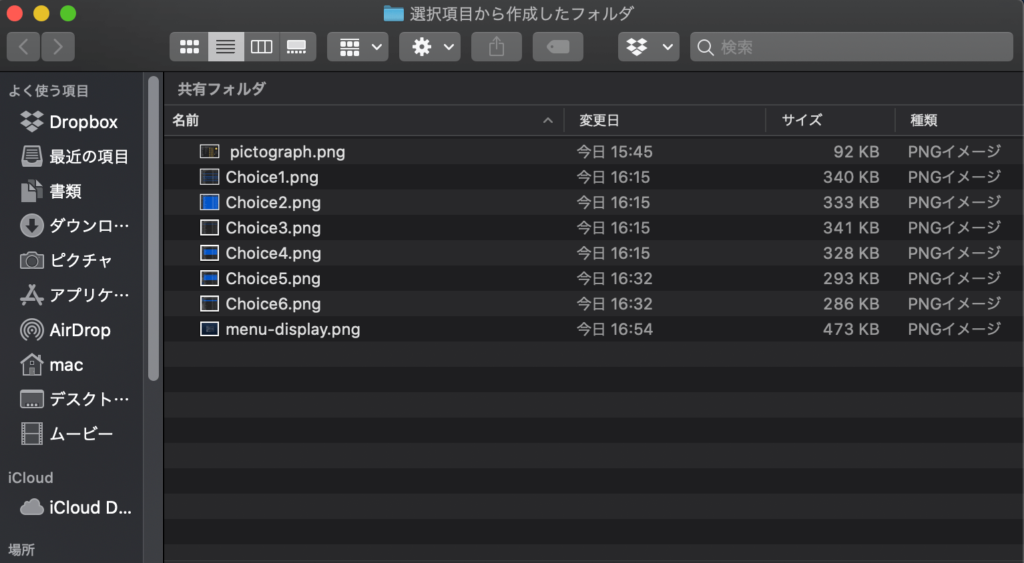Toggle sort direction arrow in 名前 header

coord(548,121)
